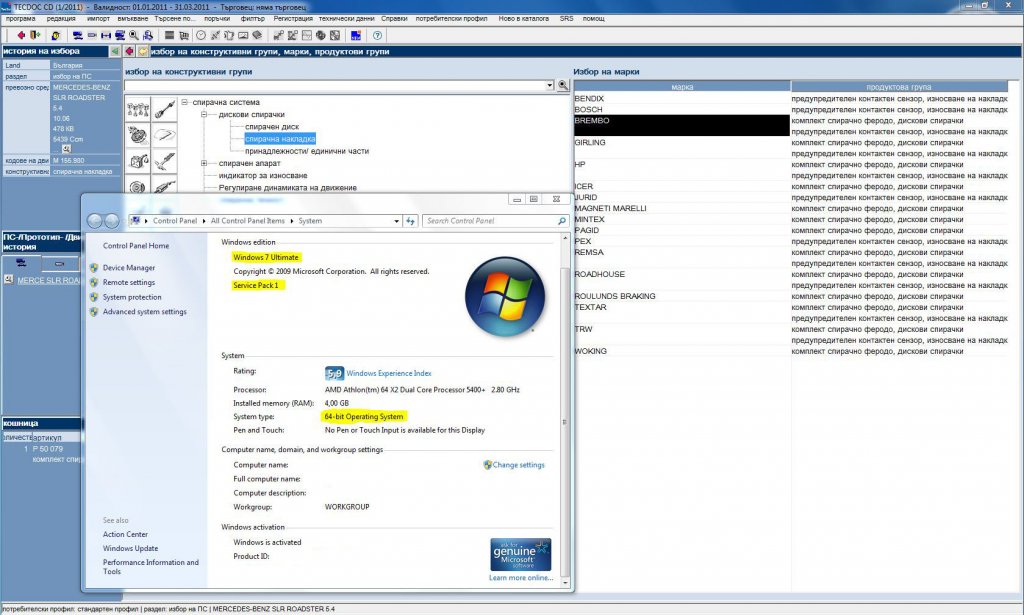Collapse the спирачна система tree node
The image size is (1024, 615).
point(184,103)
